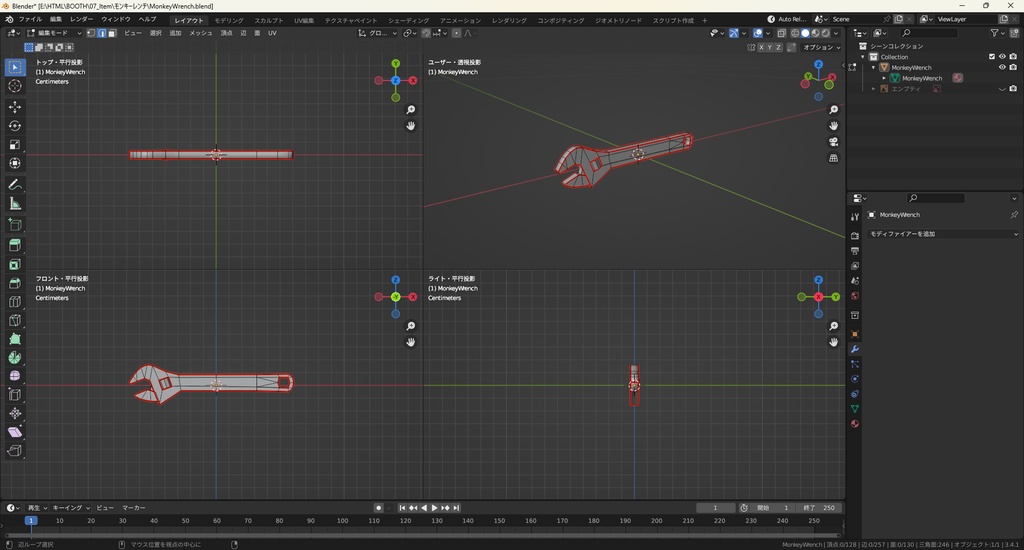
Task: Select the Loop Cut tool
Action: [x=15, y=301]
